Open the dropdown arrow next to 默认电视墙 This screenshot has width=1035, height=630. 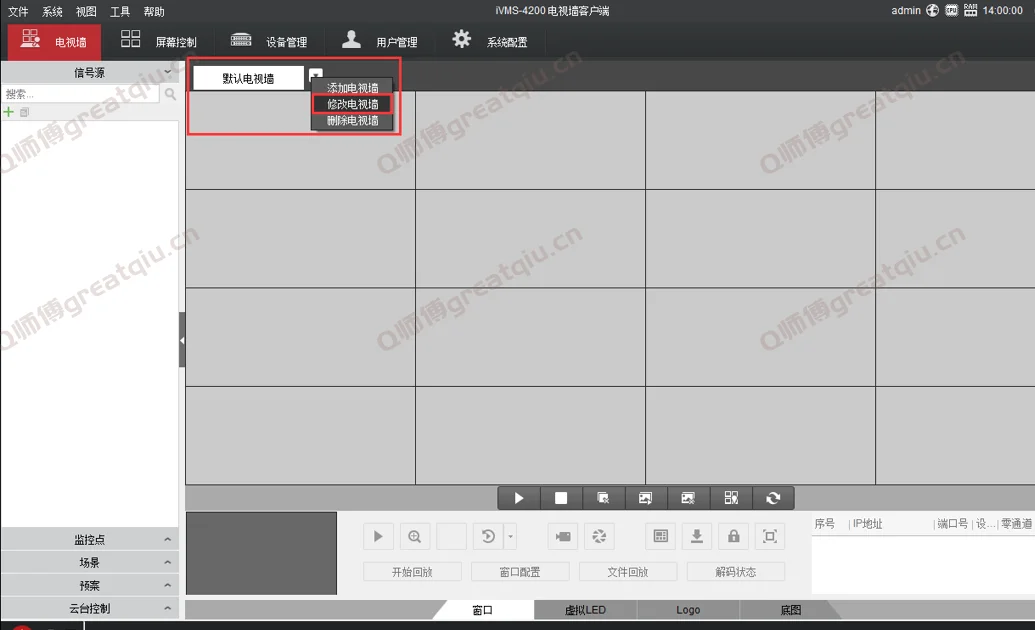316,75
